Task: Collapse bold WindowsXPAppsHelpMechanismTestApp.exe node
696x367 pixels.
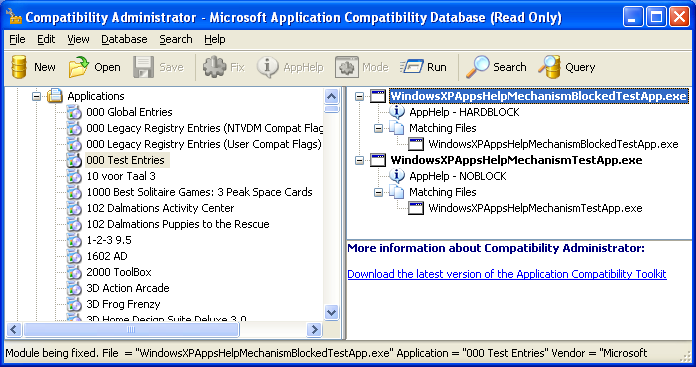Action: [360, 160]
